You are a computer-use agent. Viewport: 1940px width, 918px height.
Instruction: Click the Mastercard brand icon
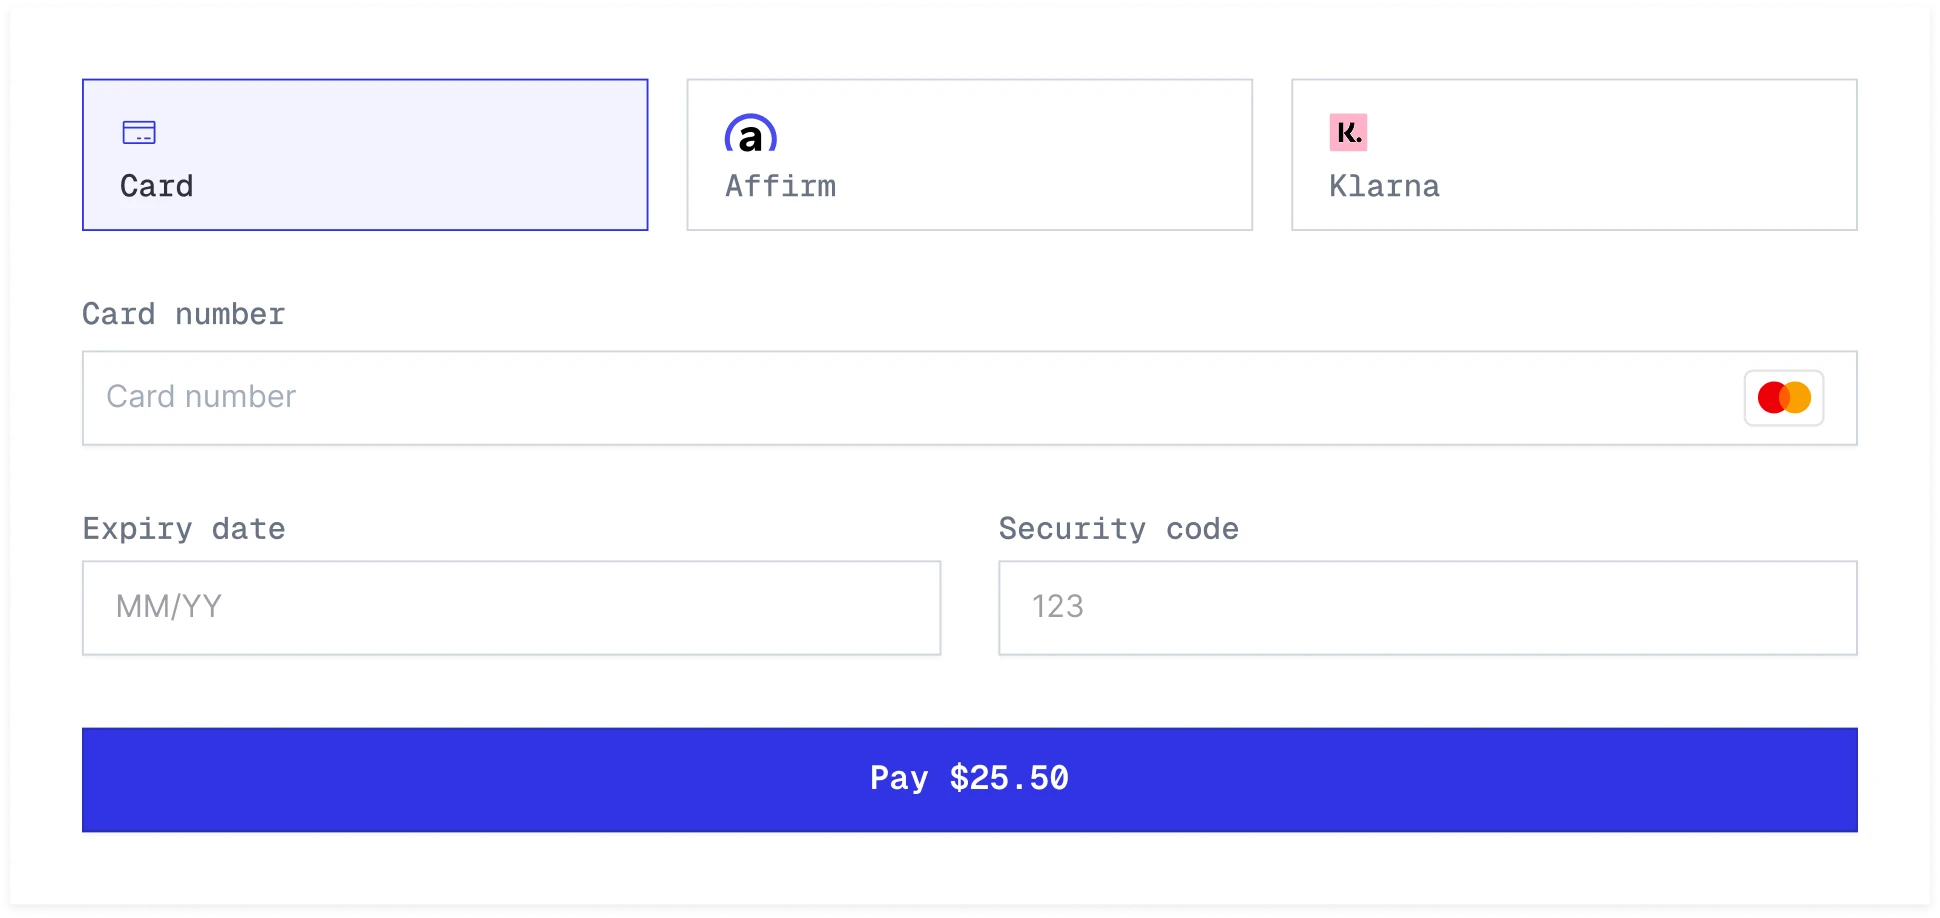point(1784,398)
